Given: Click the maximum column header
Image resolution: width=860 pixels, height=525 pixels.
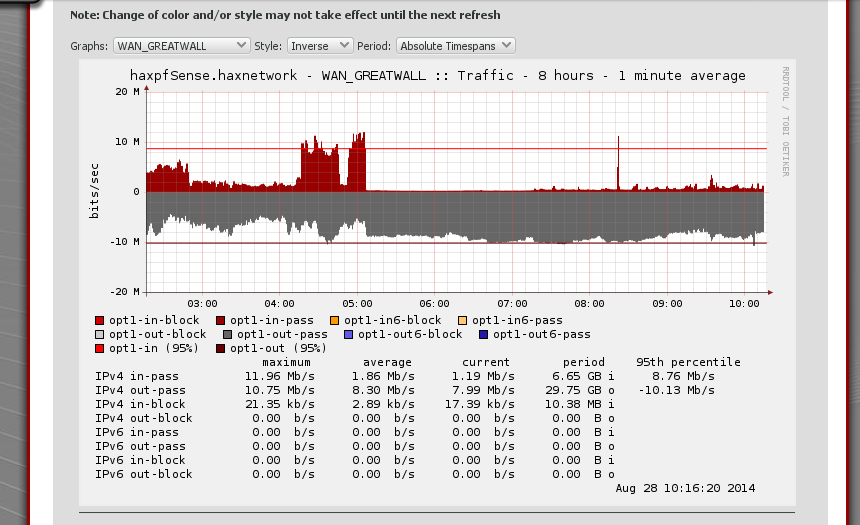Looking at the screenshot, I should (x=286, y=363).
